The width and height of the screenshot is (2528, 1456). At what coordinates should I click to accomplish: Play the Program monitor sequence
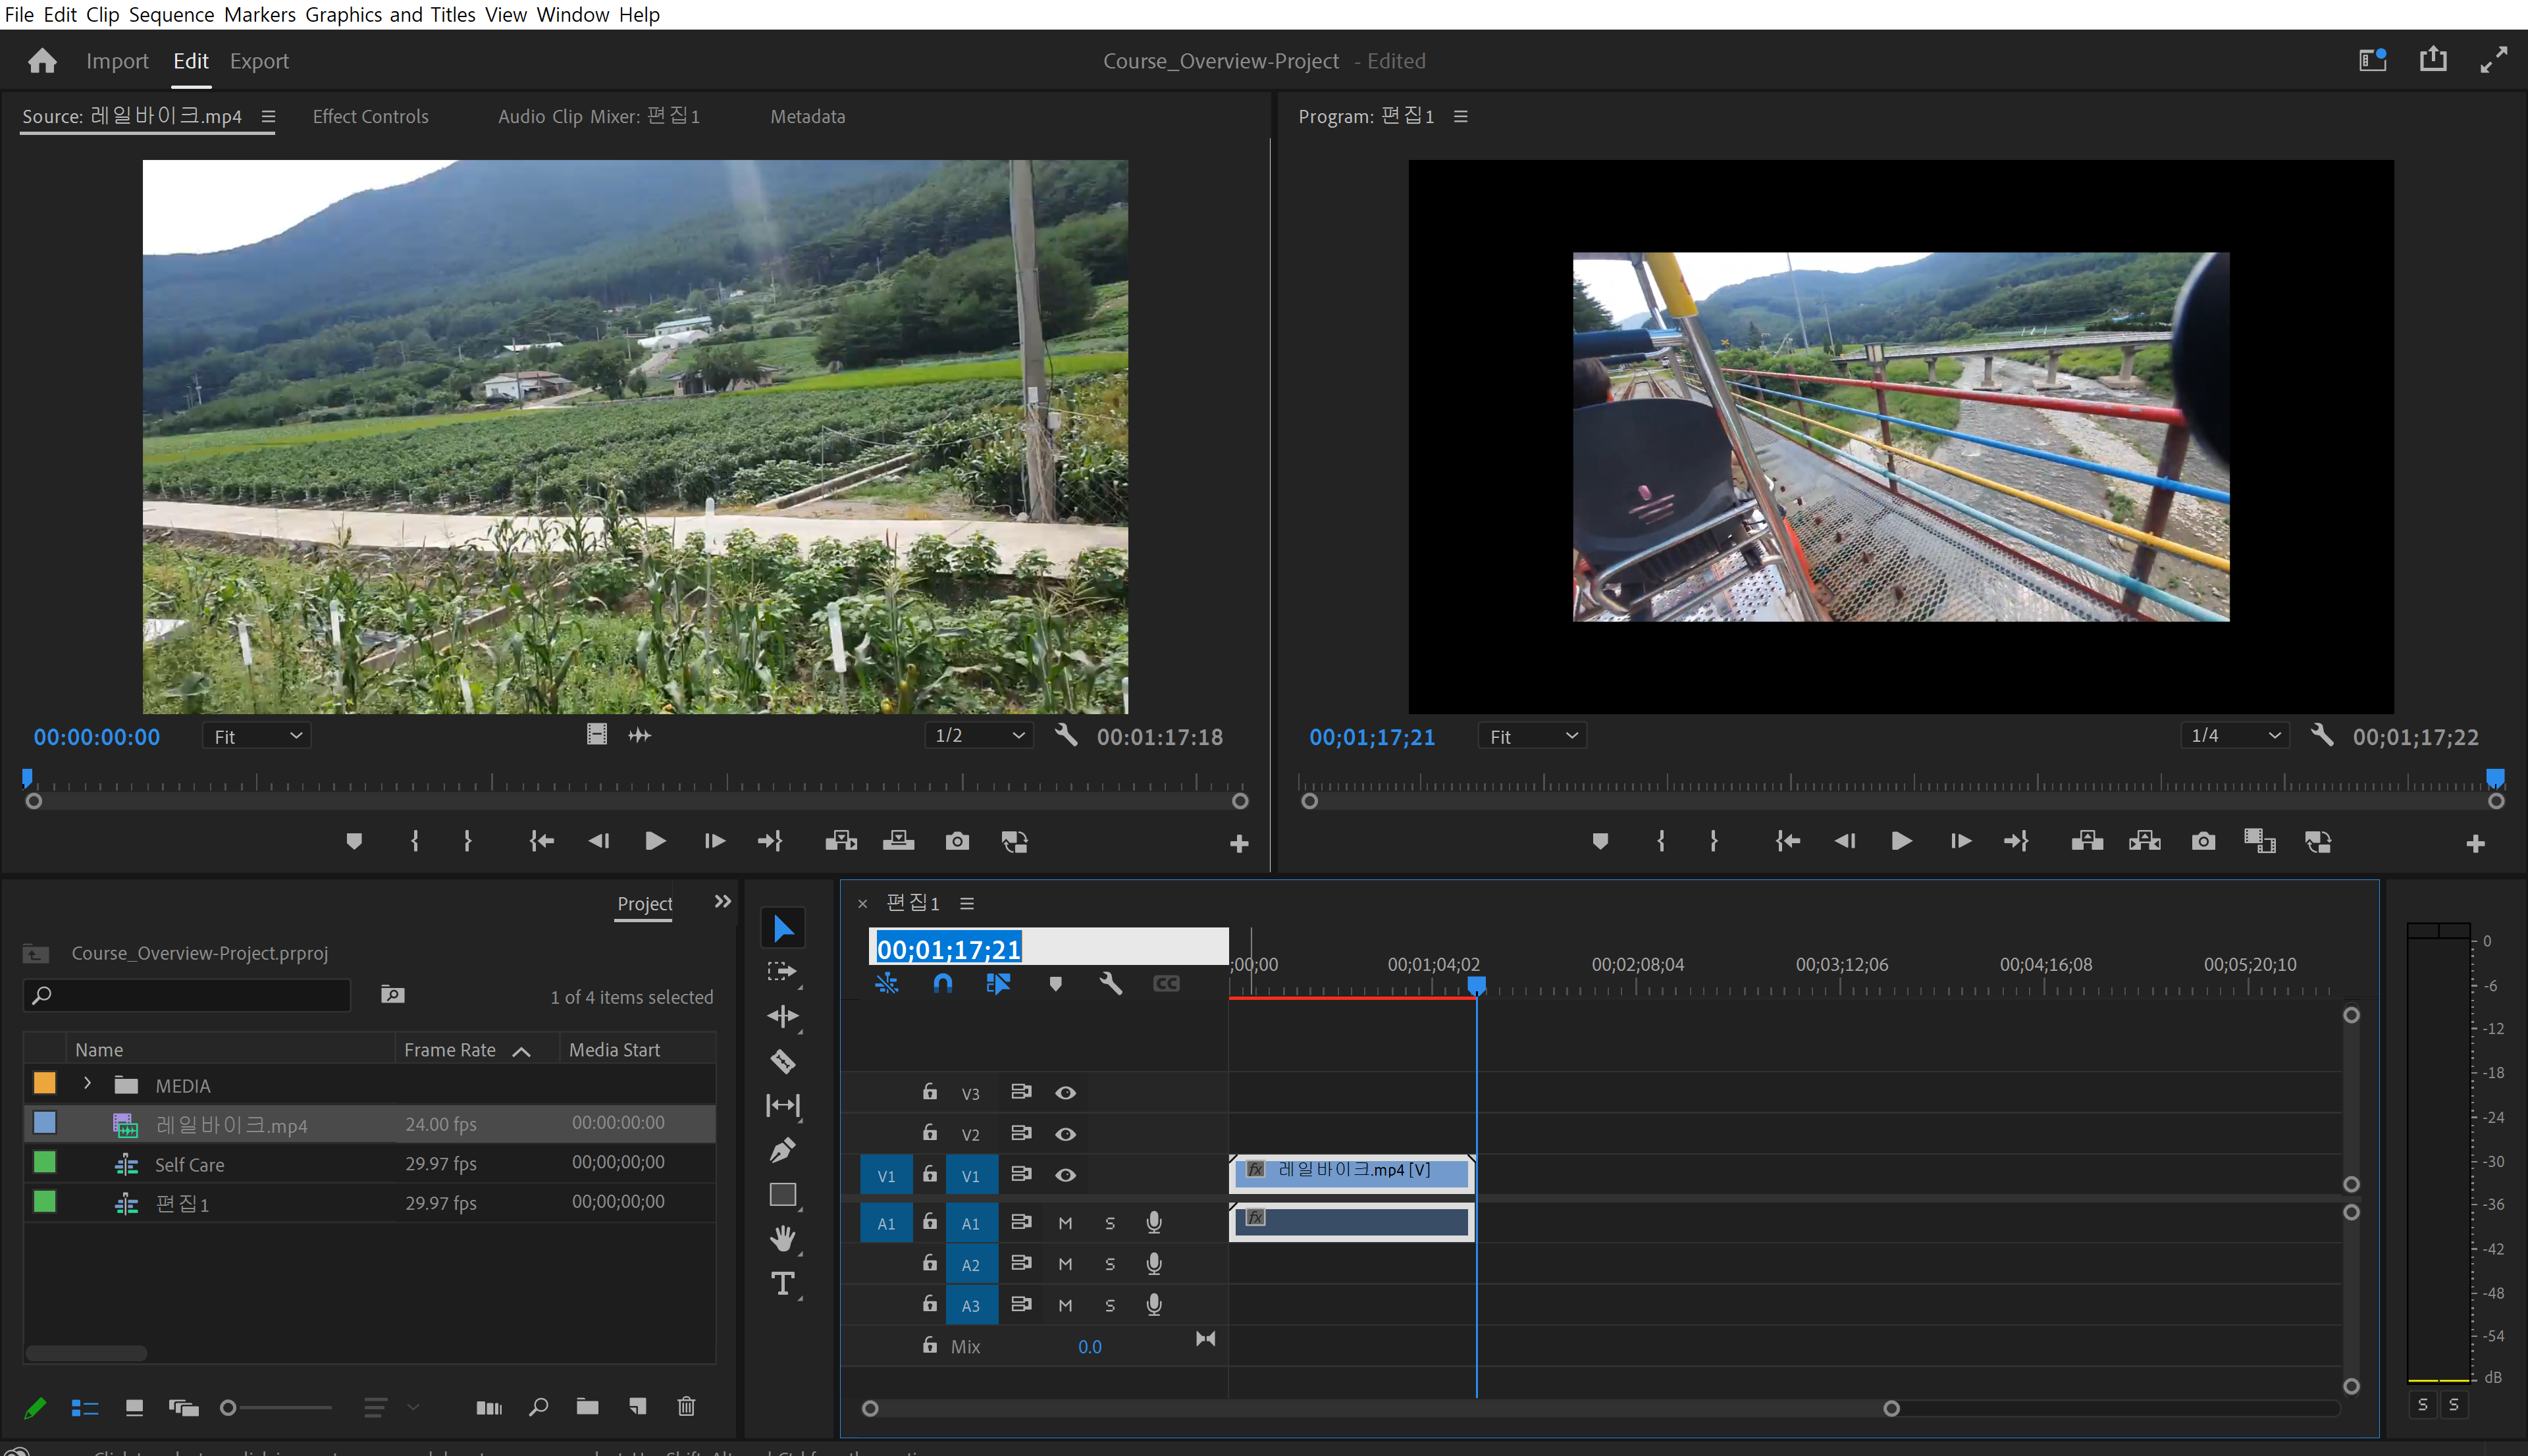1901,842
